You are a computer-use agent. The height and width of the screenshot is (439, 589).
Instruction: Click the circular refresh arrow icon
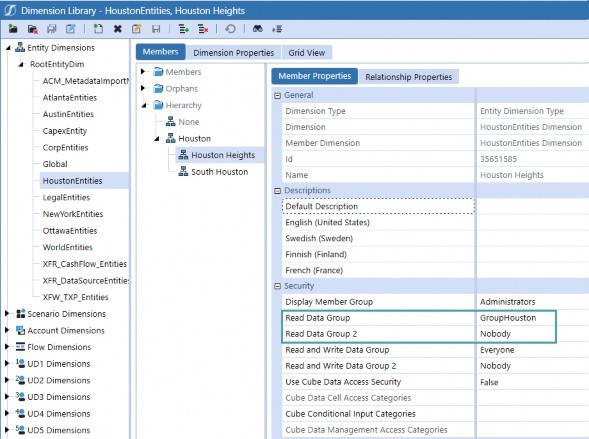(230, 29)
